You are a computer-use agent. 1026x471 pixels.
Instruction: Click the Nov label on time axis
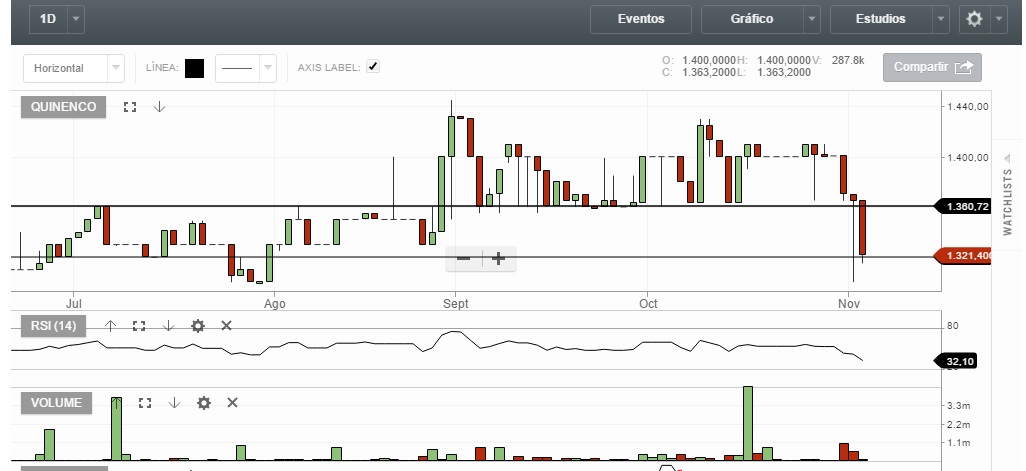849,304
